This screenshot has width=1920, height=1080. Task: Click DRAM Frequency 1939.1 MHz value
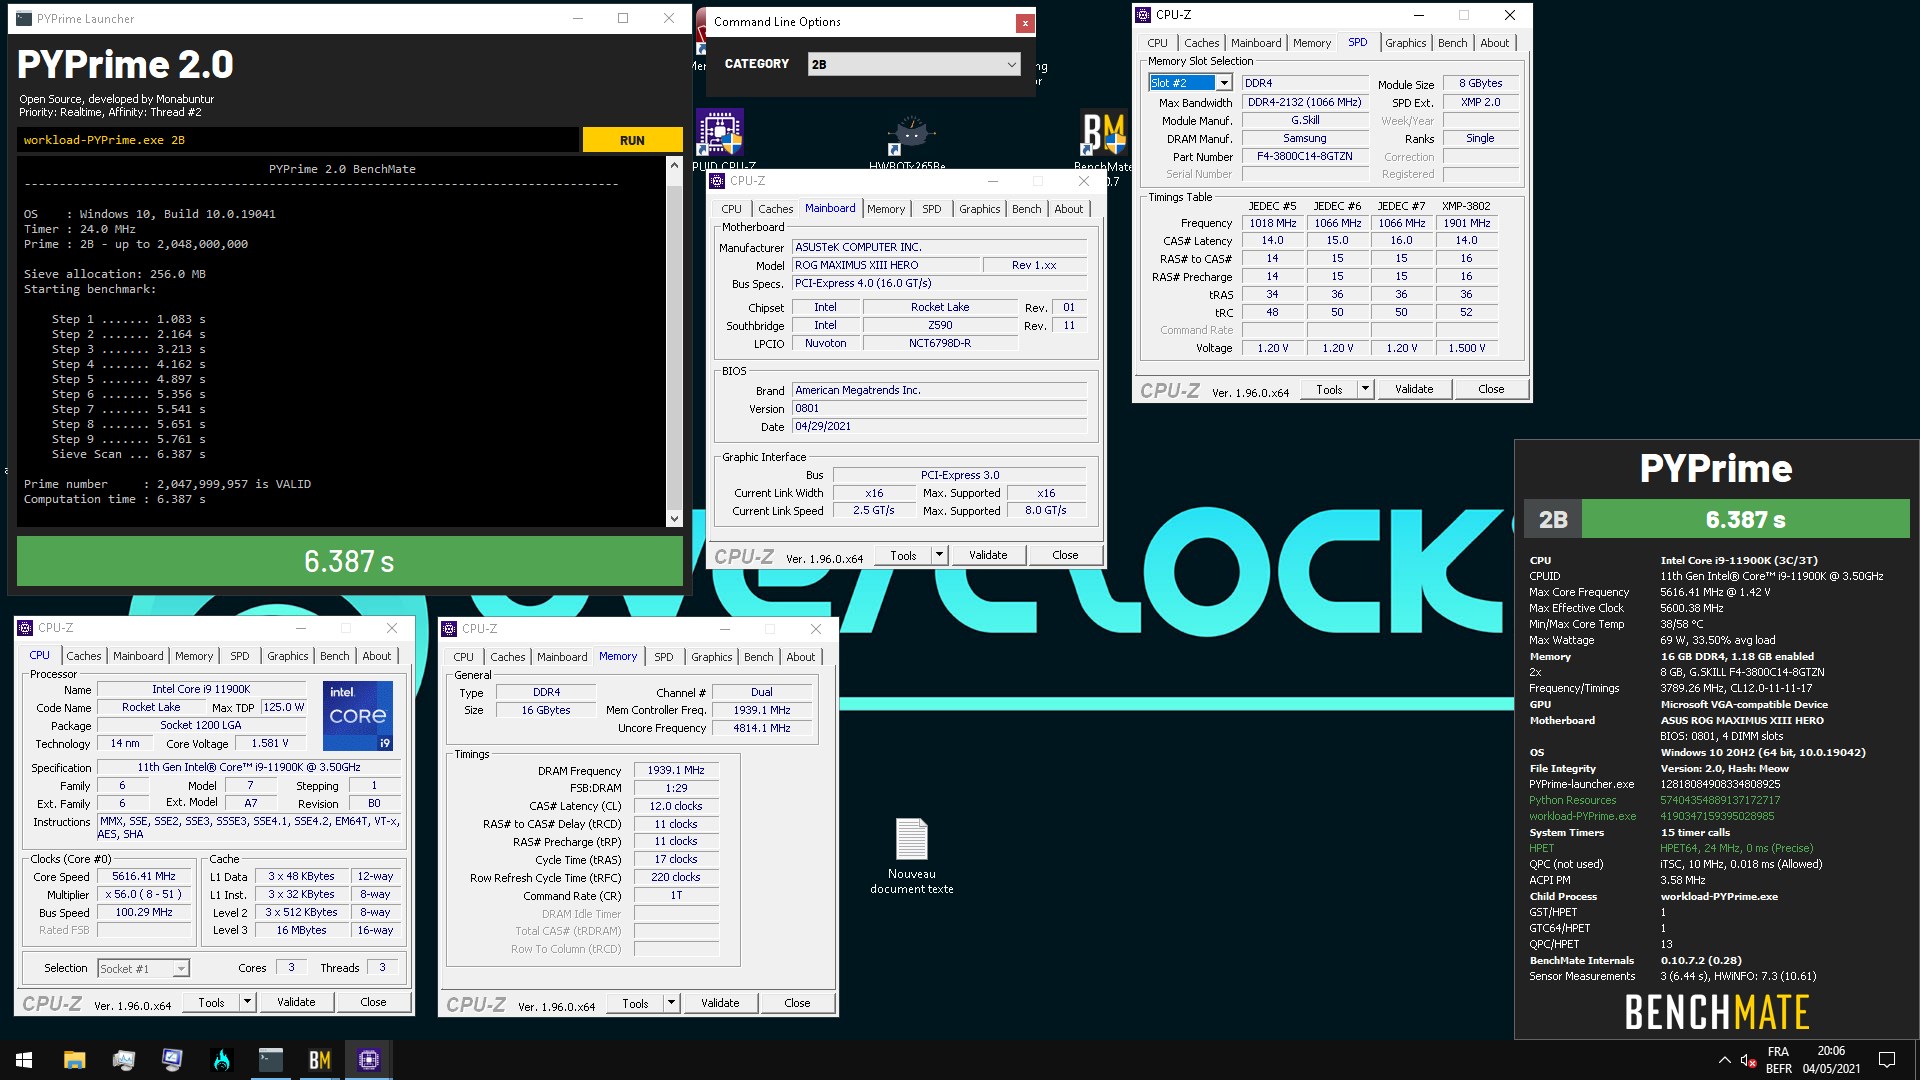[x=675, y=770]
